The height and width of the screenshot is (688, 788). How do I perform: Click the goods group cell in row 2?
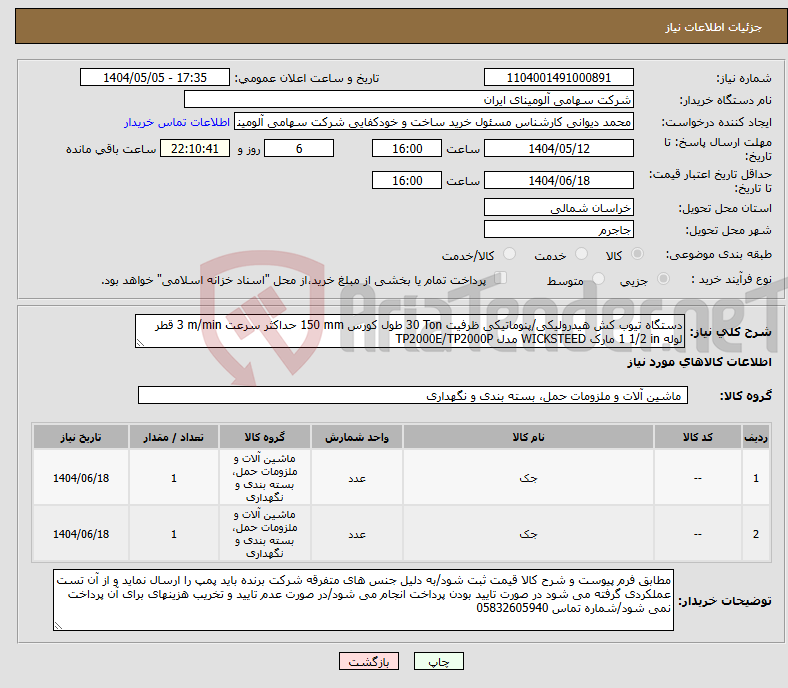coord(265,534)
